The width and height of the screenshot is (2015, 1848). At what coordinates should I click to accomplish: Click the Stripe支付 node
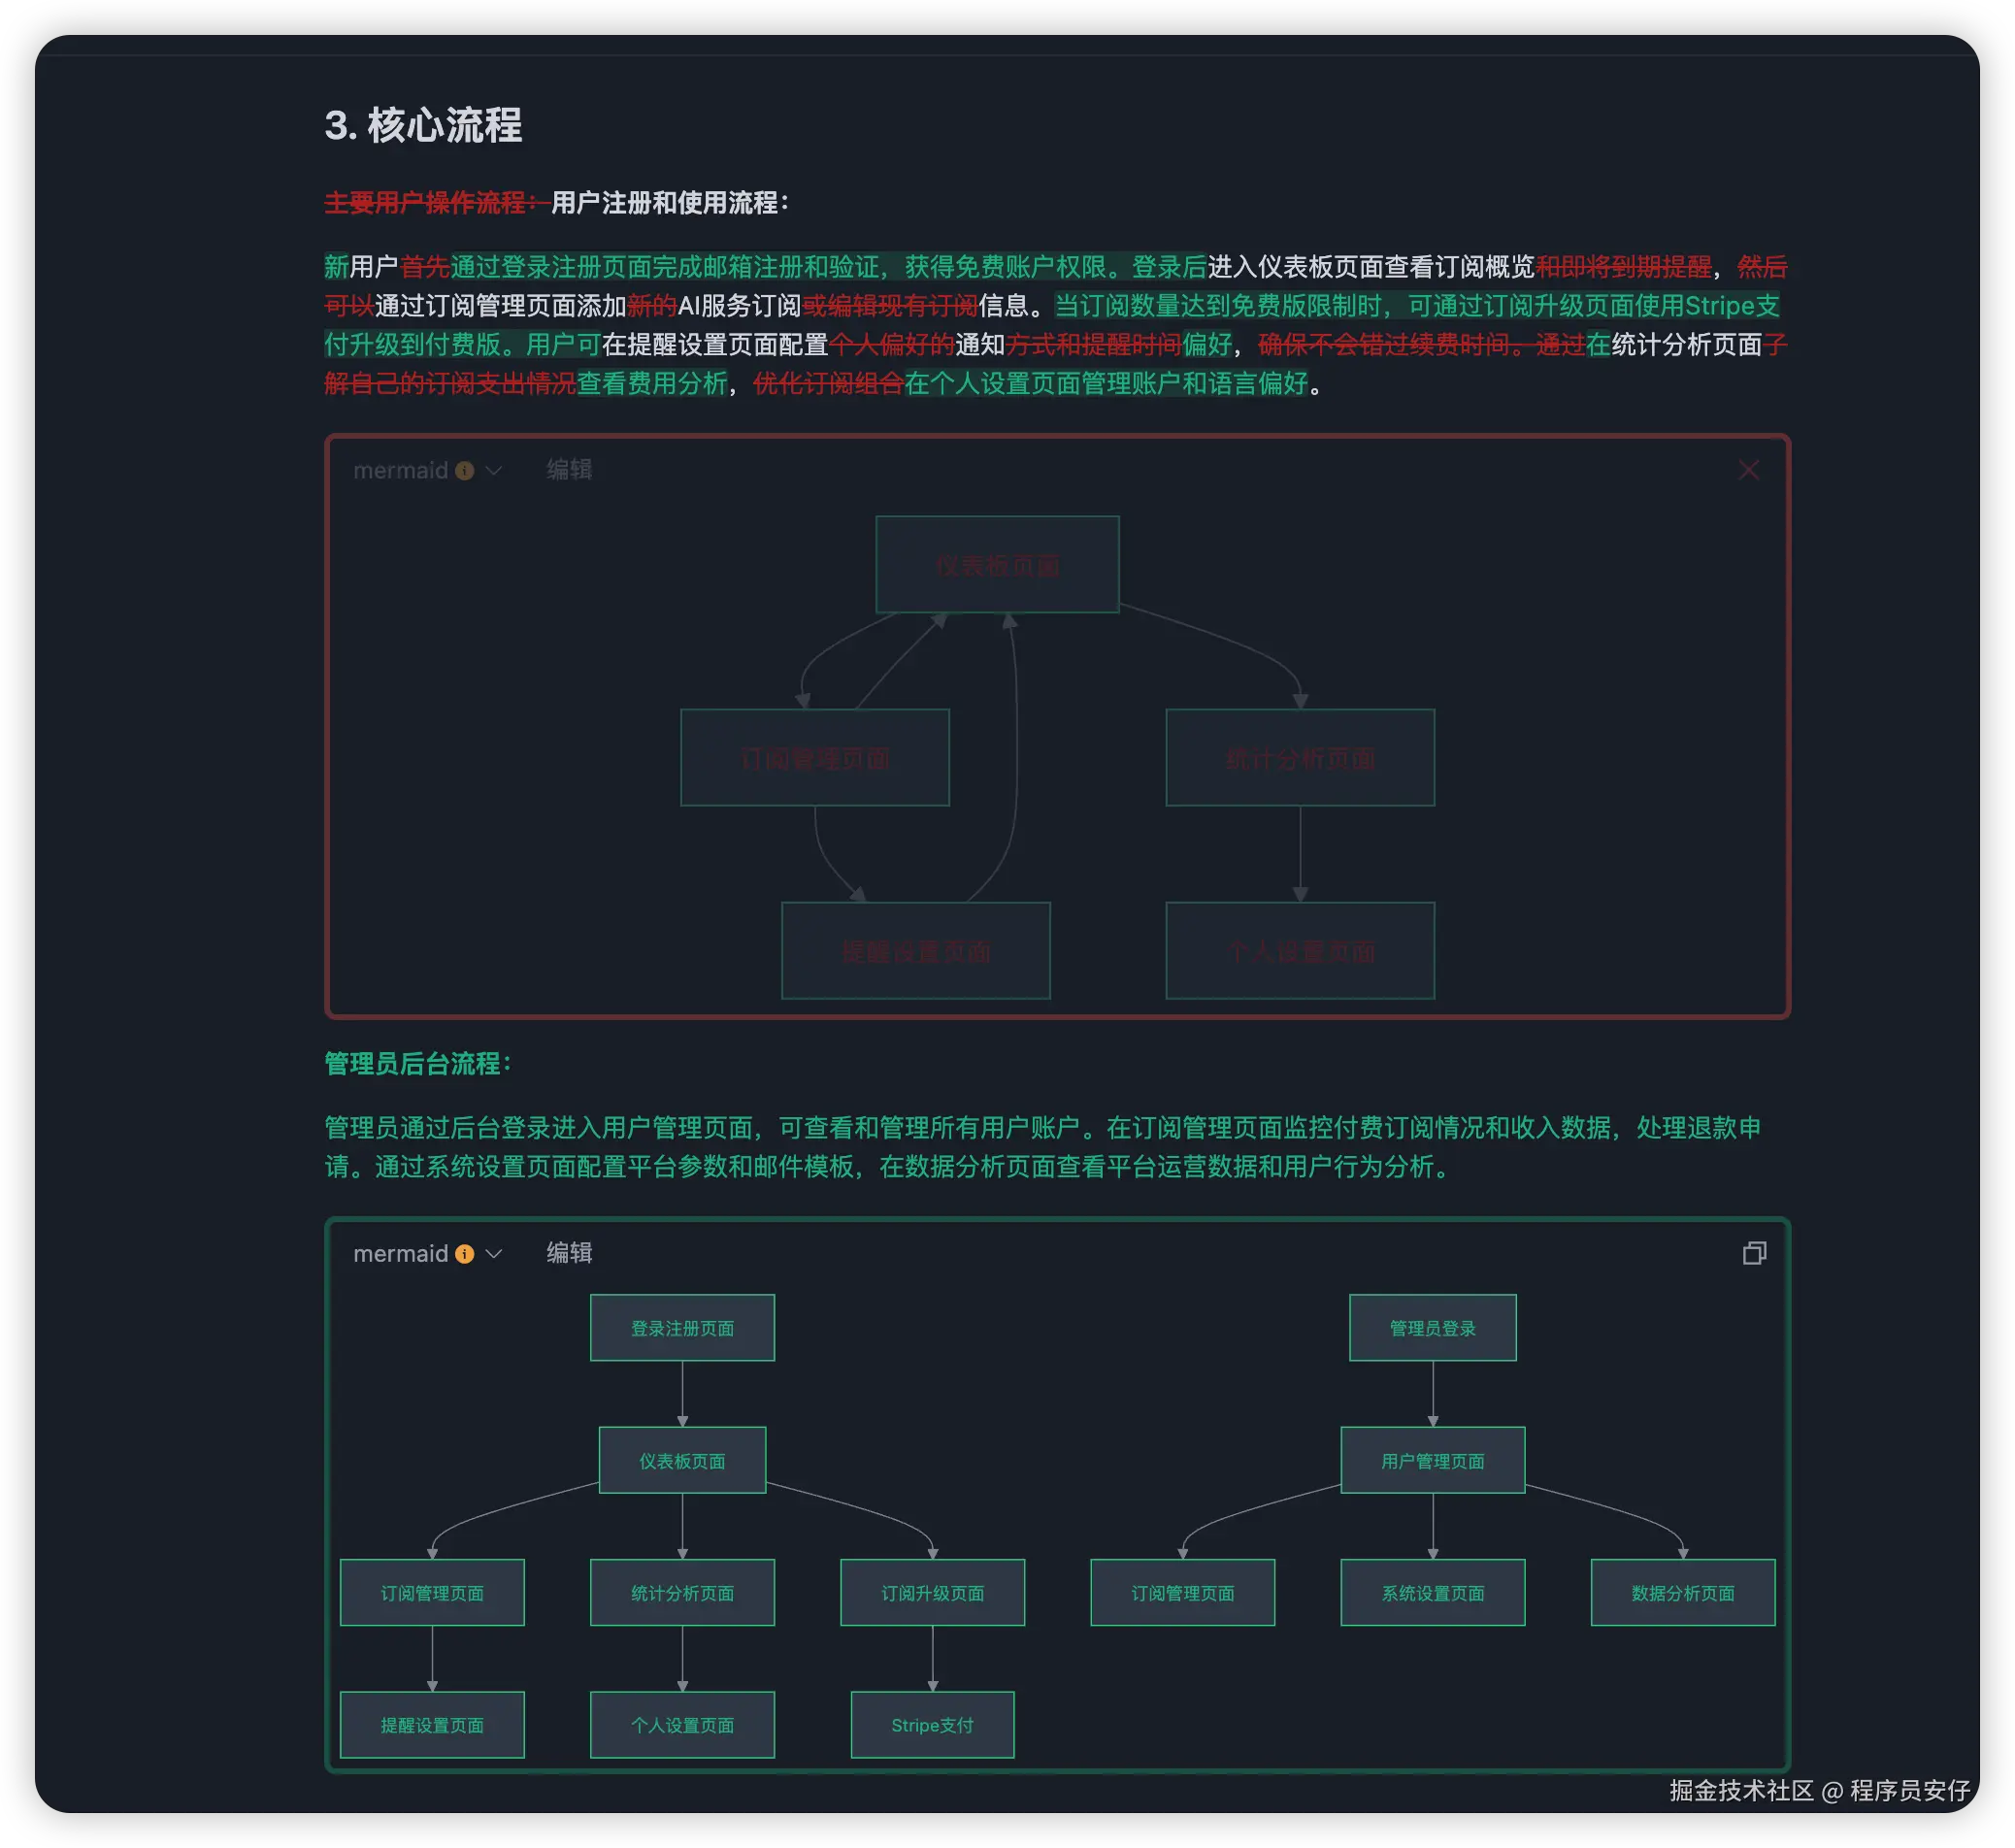click(932, 1724)
